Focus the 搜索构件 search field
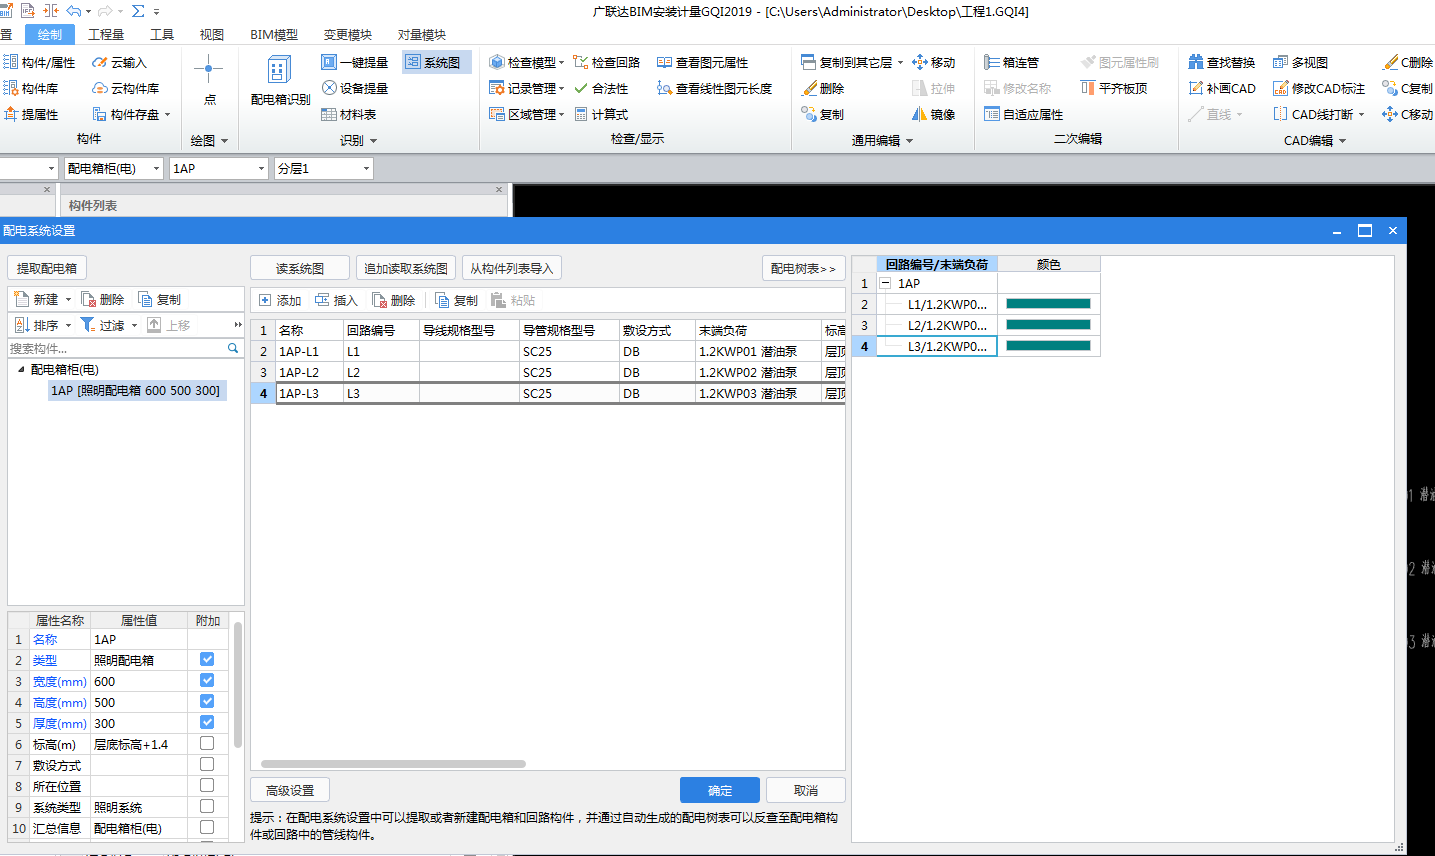The width and height of the screenshot is (1435, 856). tap(125, 348)
